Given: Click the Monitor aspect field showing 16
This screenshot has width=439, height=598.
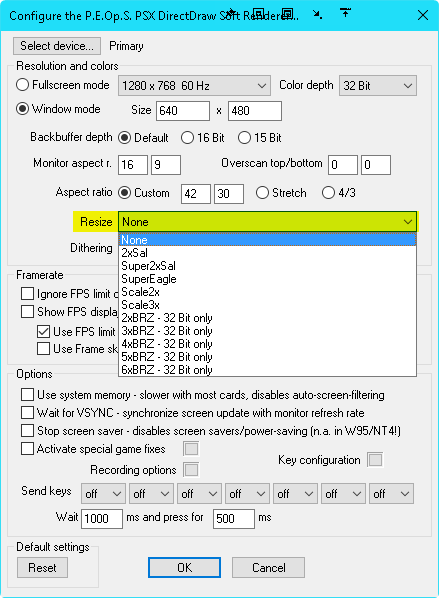Looking at the screenshot, I should point(133,165).
